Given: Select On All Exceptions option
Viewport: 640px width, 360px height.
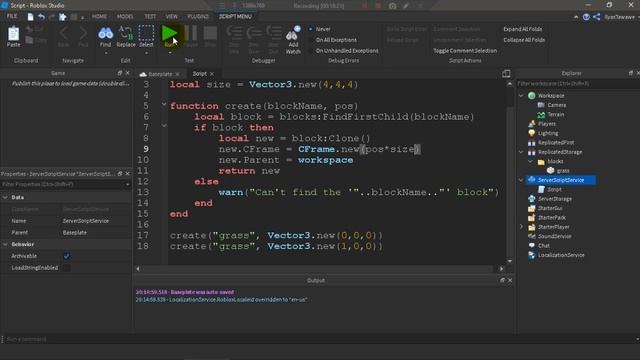Looking at the screenshot, I should (333, 40).
